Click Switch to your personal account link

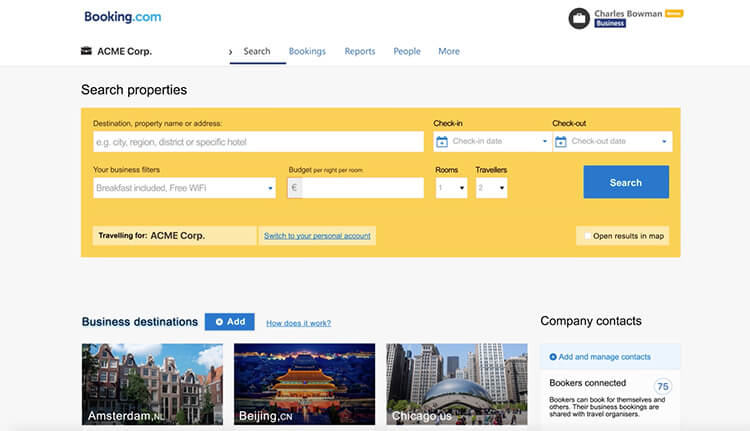[x=317, y=236]
